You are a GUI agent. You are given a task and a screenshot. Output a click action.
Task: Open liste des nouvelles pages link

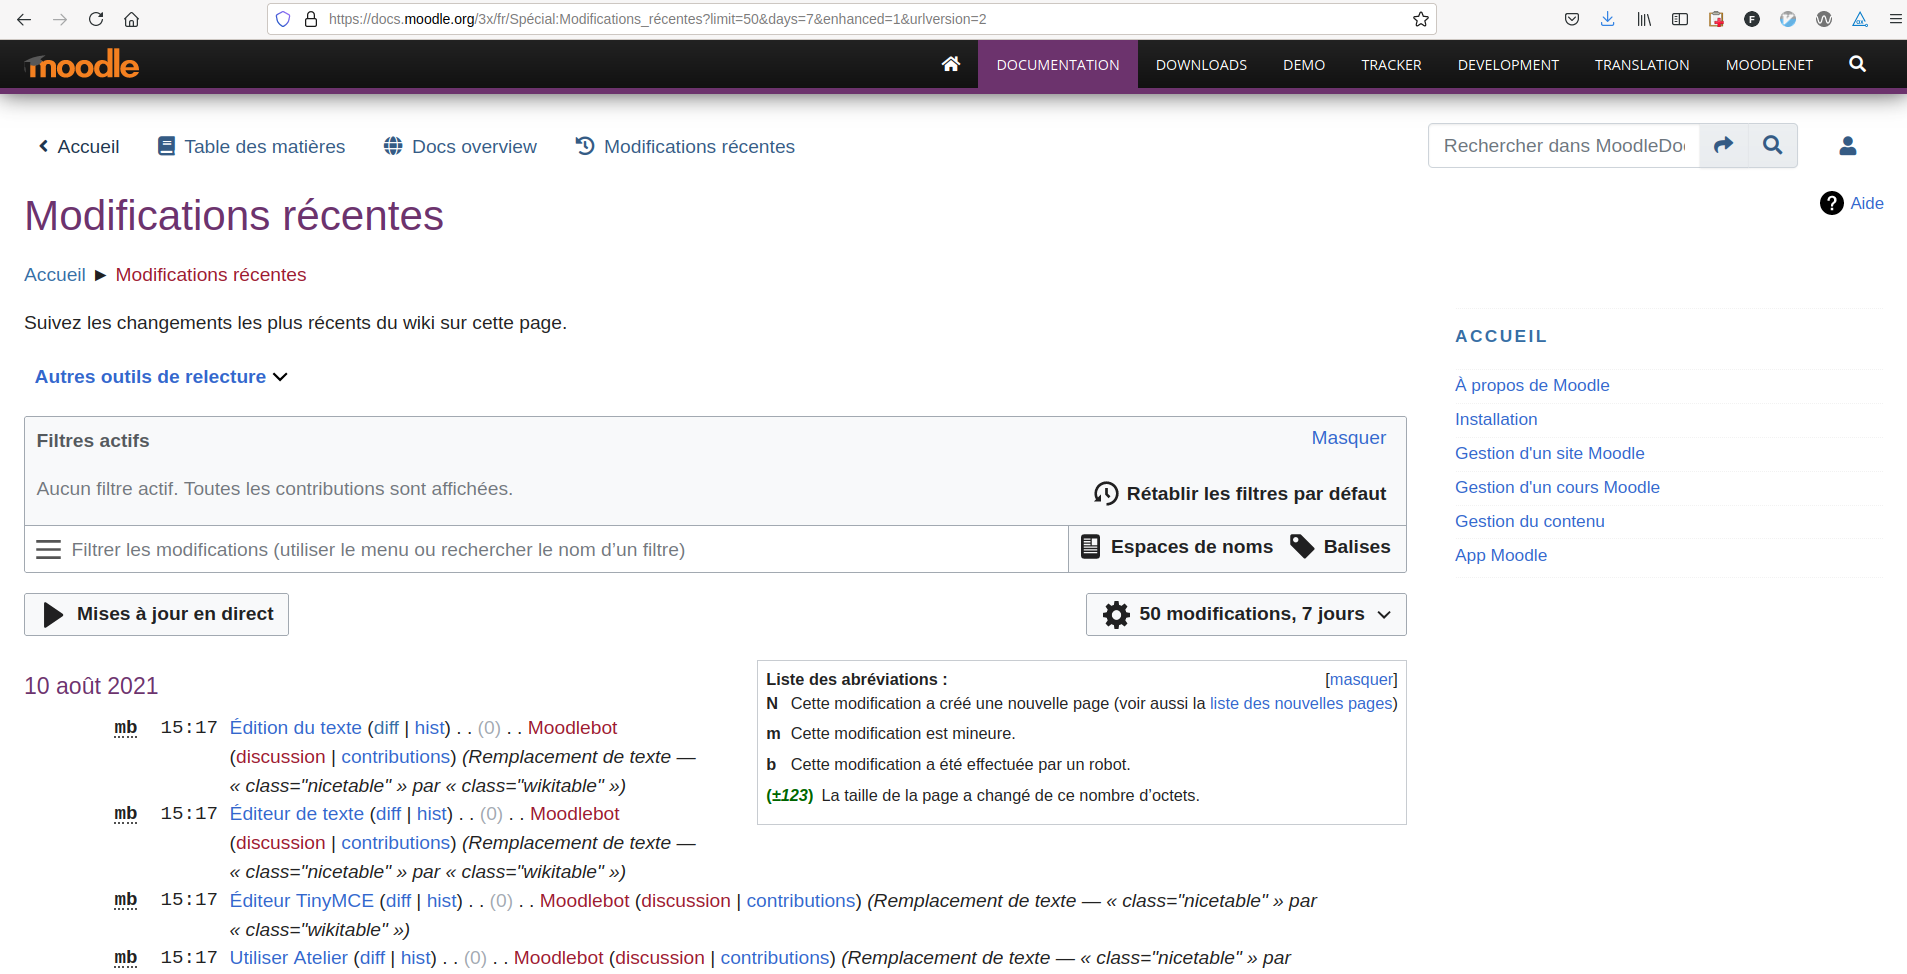(1300, 704)
